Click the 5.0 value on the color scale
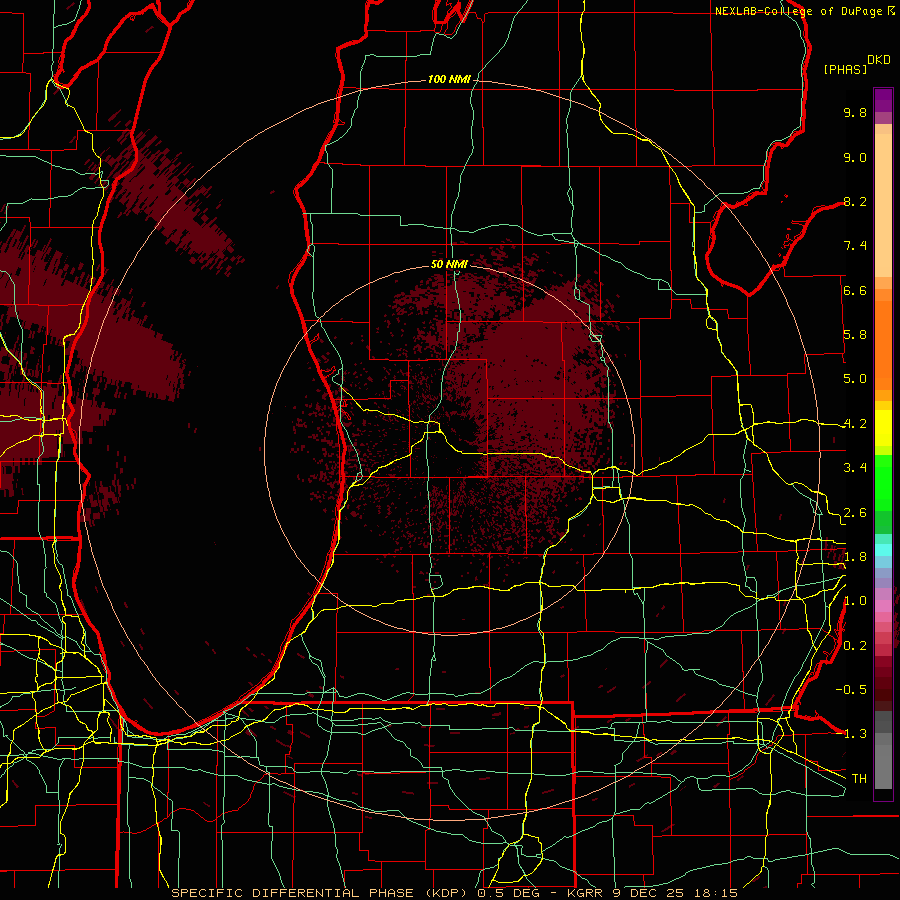 [855, 379]
